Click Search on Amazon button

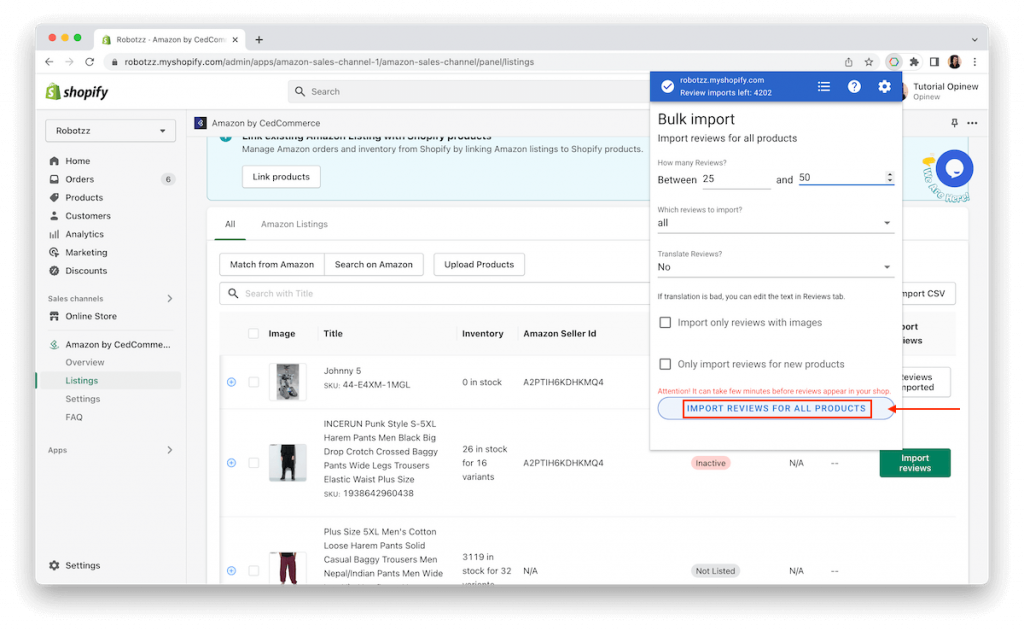pyautogui.click(x=374, y=265)
